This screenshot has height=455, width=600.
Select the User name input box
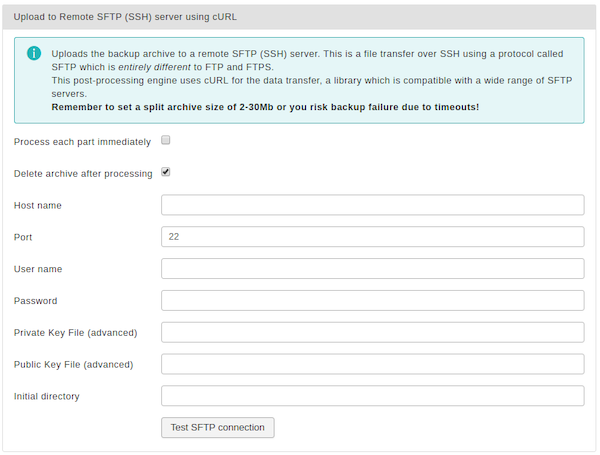pos(372,268)
